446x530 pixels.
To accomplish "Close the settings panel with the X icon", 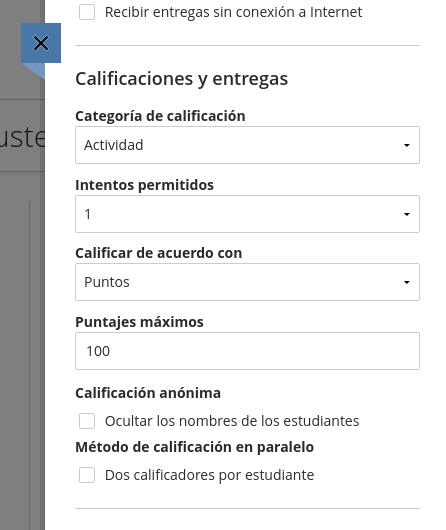I will 41,43.
